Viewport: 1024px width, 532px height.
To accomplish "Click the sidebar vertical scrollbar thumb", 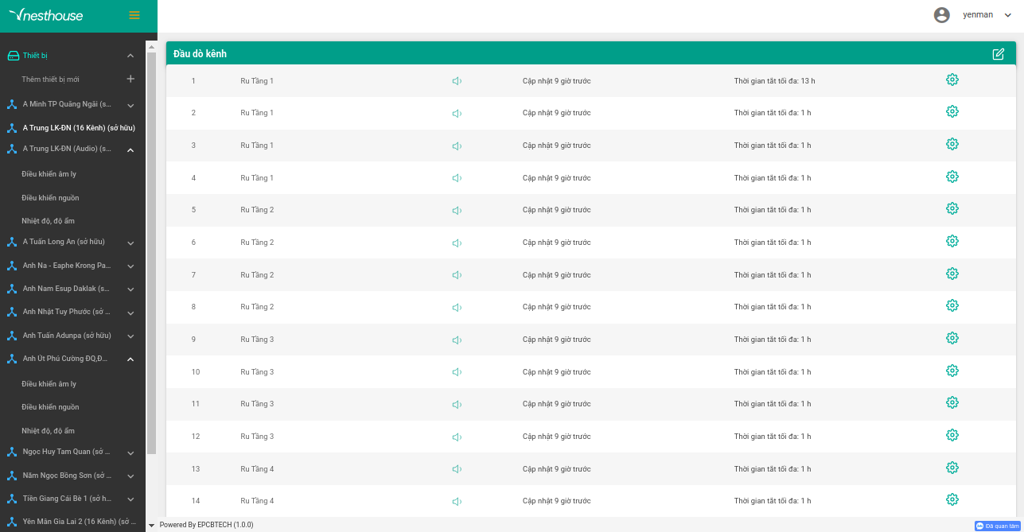I will (152, 253).
